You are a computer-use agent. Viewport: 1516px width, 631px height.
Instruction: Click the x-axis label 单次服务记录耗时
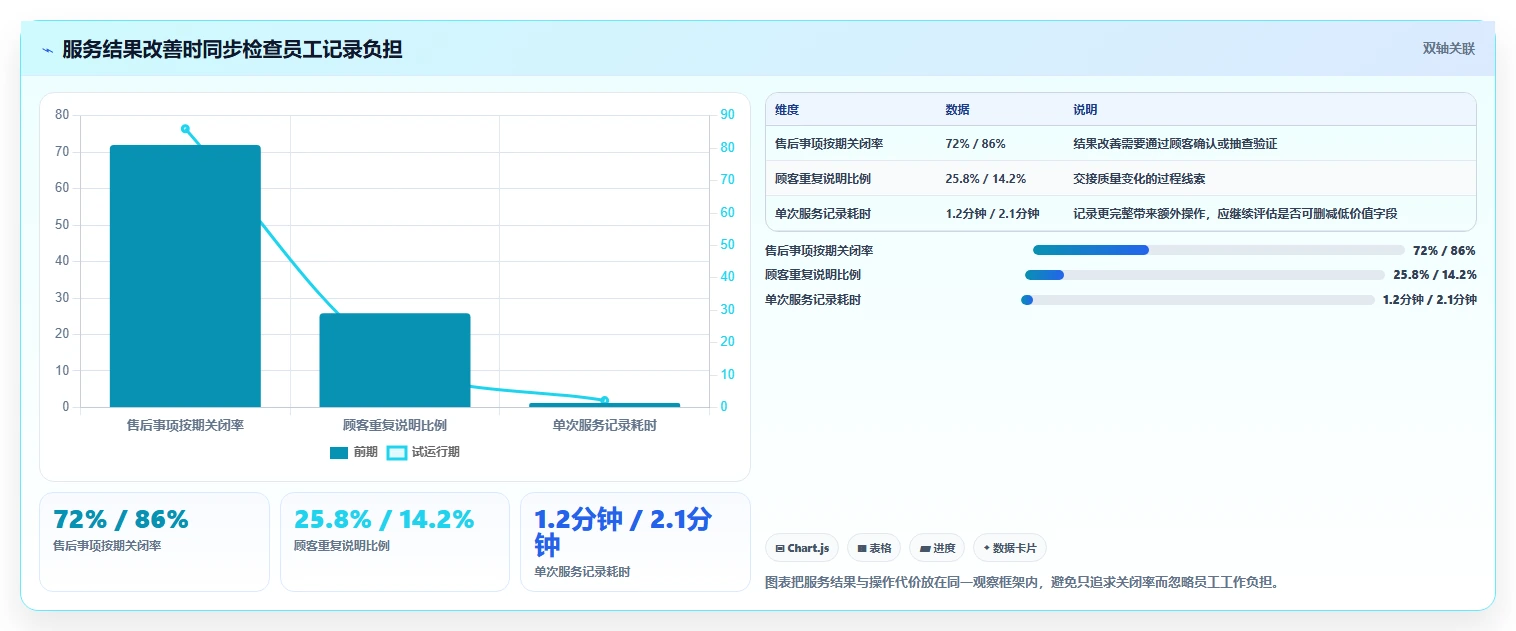[605, 425]
